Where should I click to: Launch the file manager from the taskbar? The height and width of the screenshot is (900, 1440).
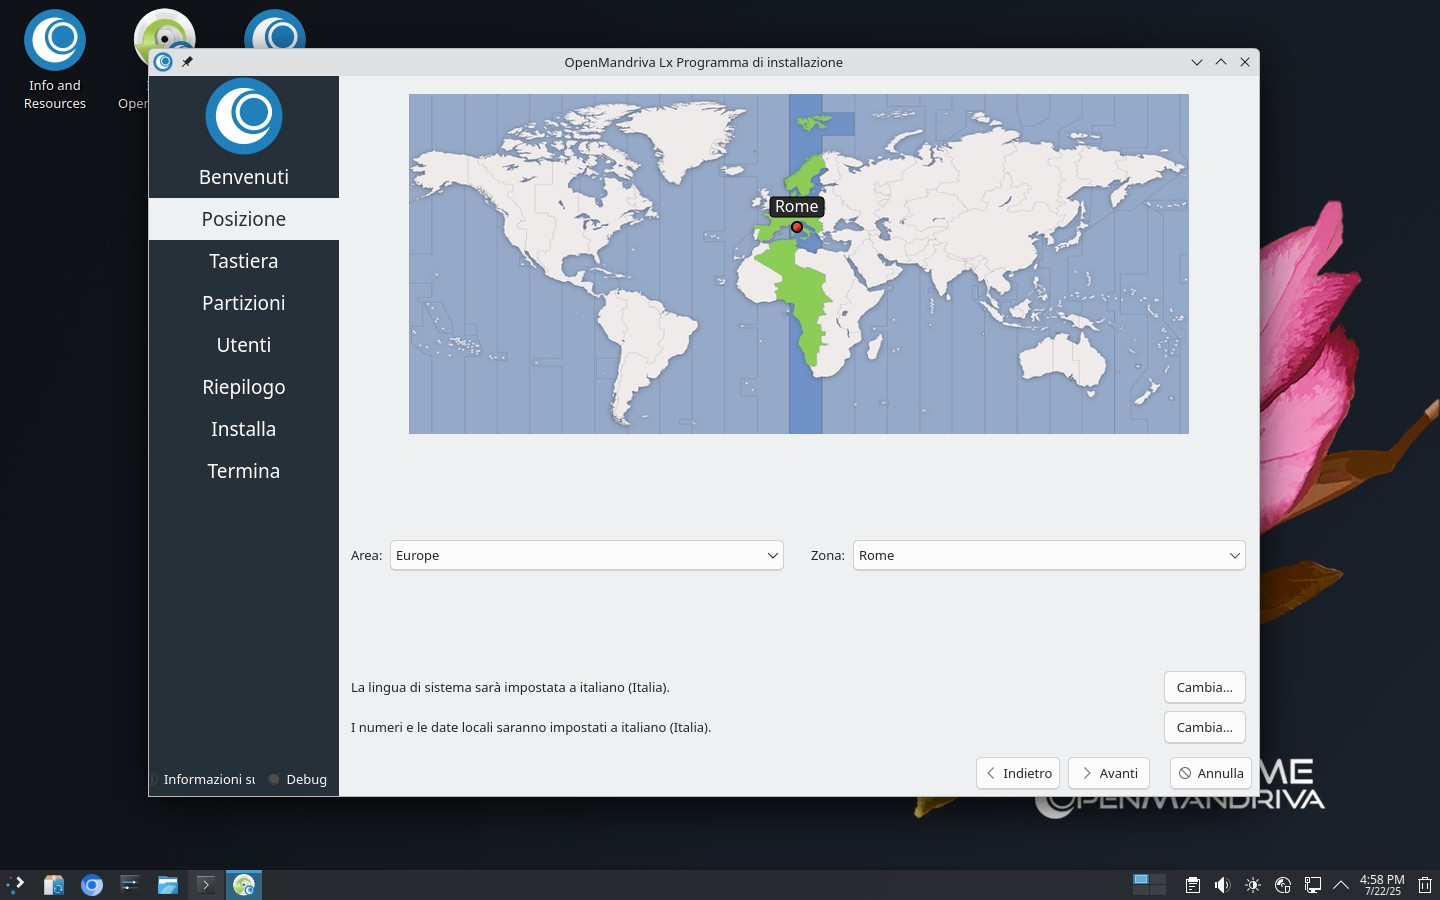point(167,885)
